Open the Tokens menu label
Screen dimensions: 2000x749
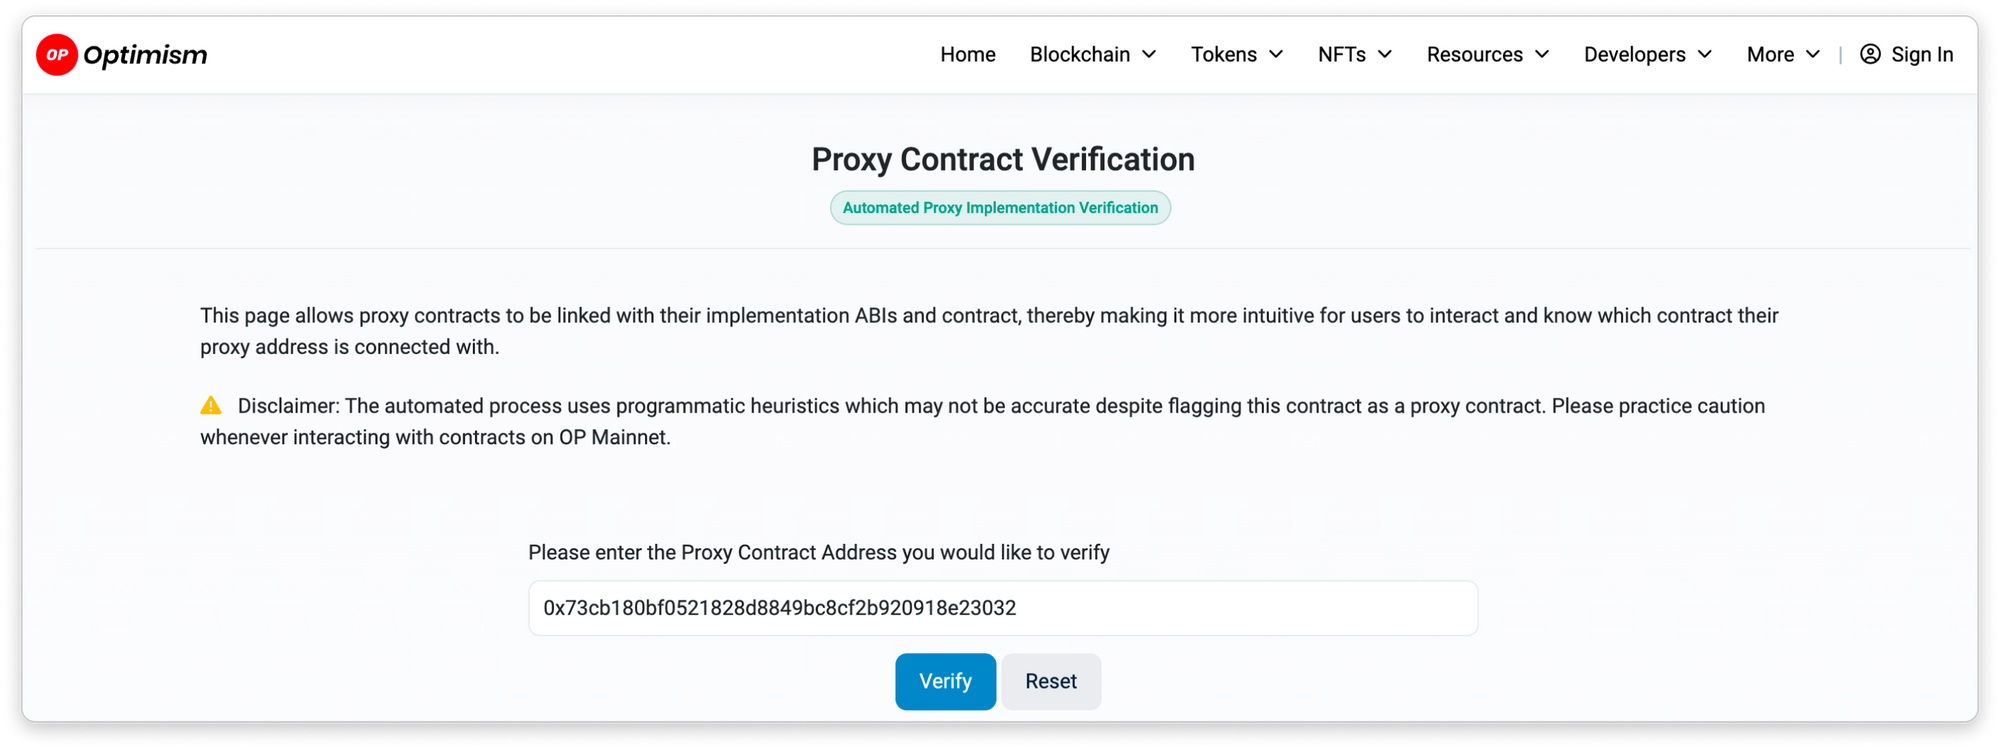pos(1224,54)
